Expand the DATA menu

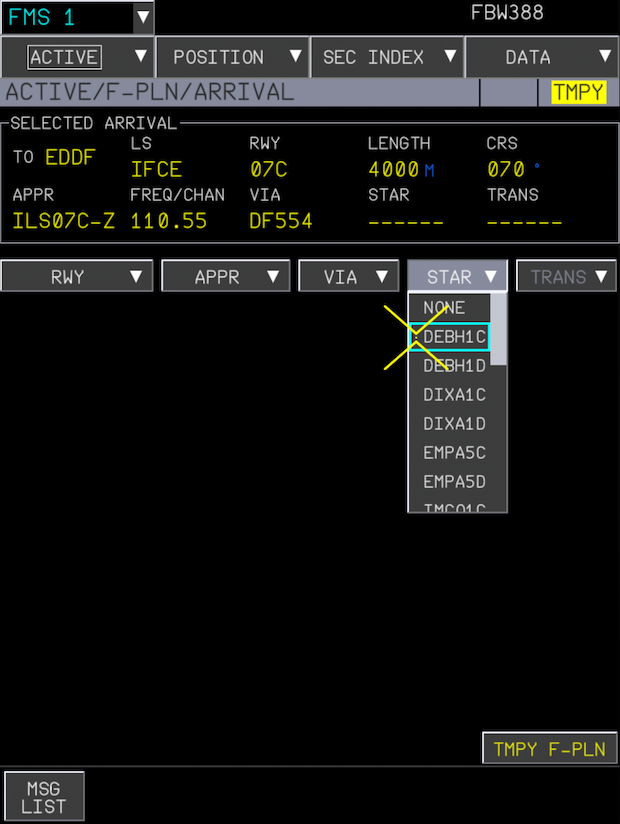pyautogui.click(x=541, y=57)
